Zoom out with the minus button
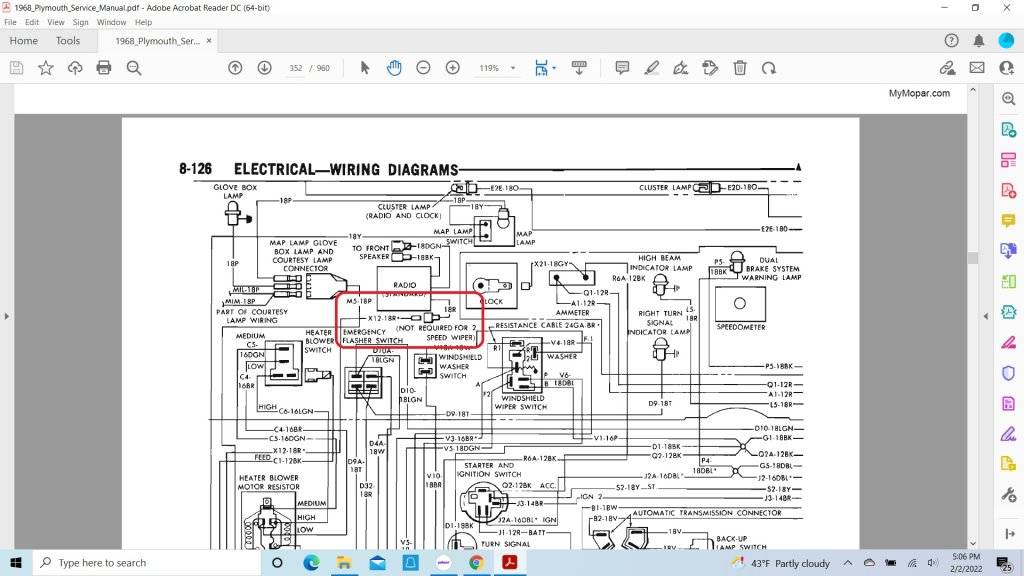 (423, 68)
